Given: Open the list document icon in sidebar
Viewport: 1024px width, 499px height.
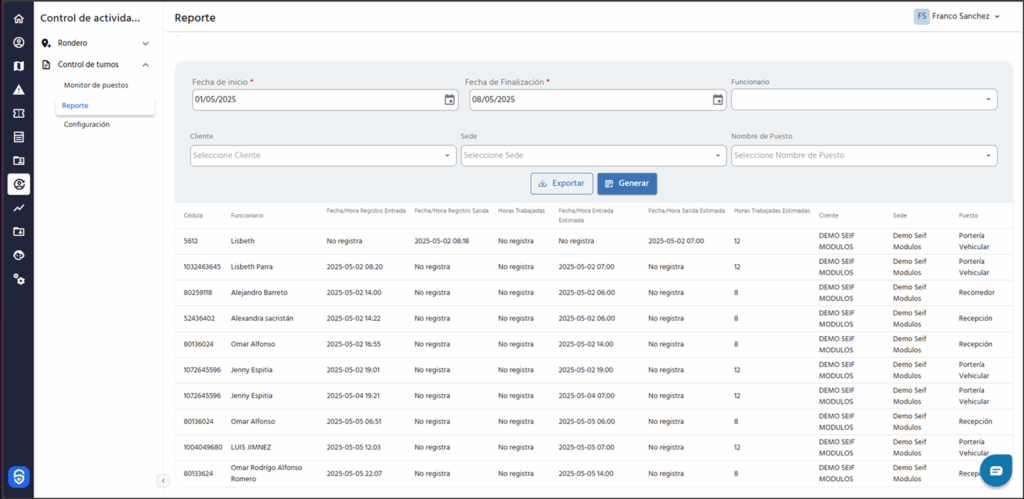Looking at the screenshot, I should point(18,137).
